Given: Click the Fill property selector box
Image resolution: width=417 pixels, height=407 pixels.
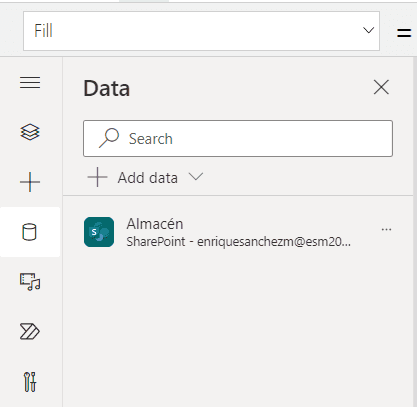Looking at the screenshot, I should (201, 31).
